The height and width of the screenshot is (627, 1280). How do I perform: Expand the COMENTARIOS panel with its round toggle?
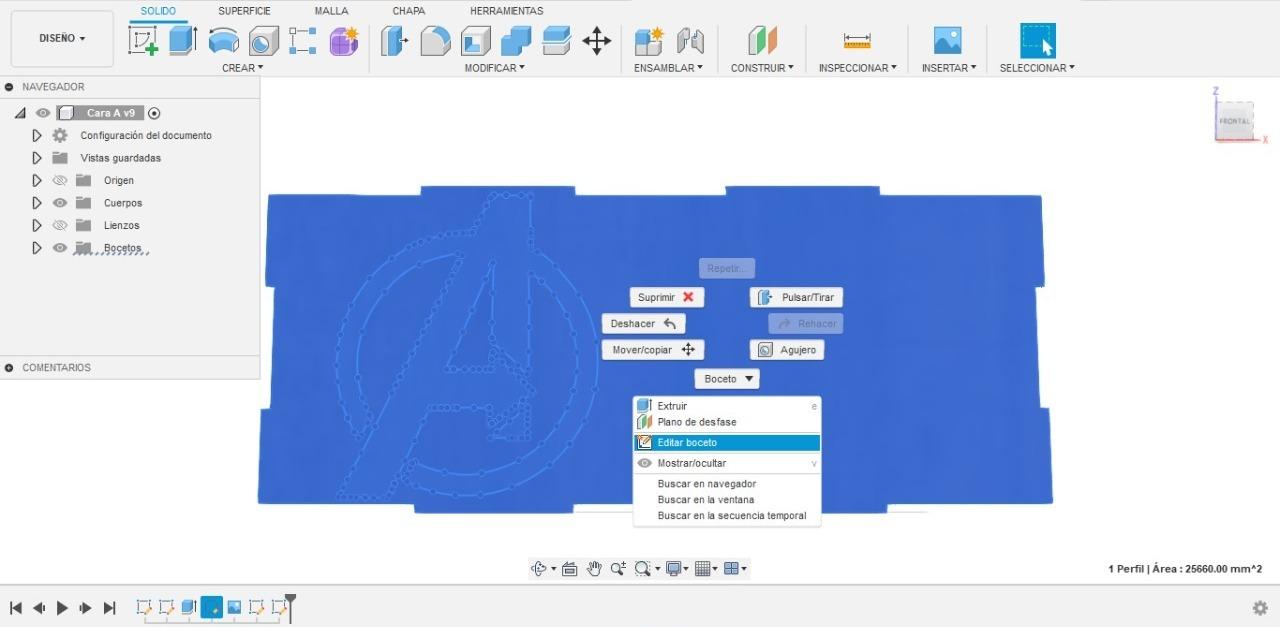tap(9, 368)
